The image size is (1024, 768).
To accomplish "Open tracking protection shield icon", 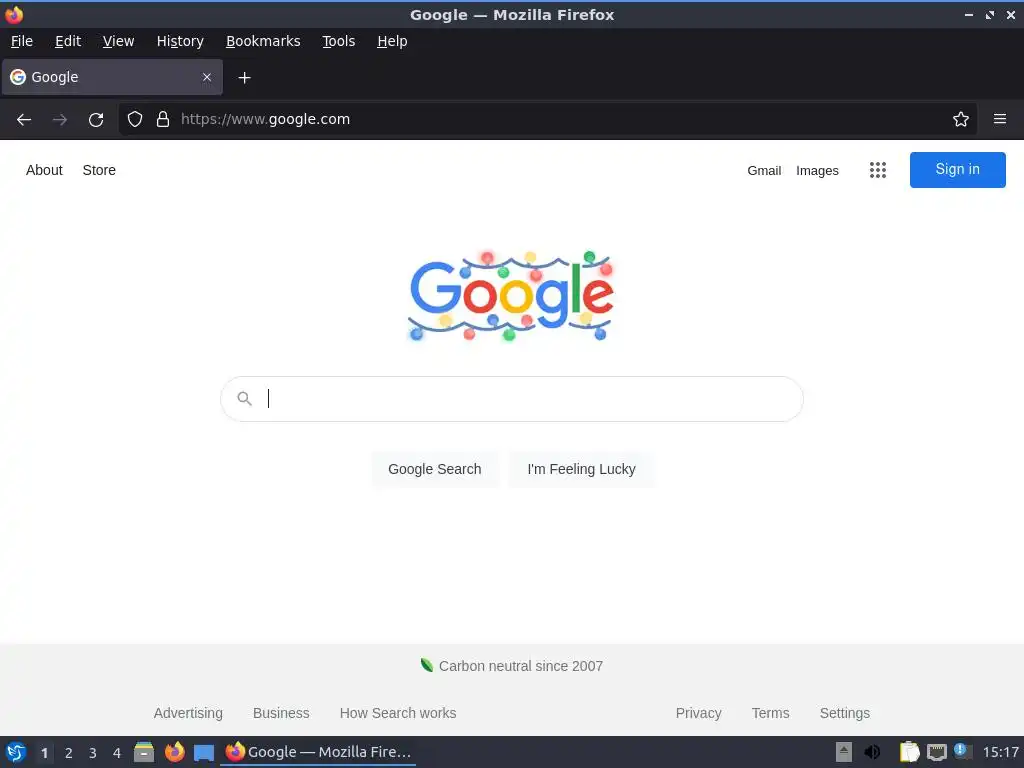I will click(x=135, y=119).
